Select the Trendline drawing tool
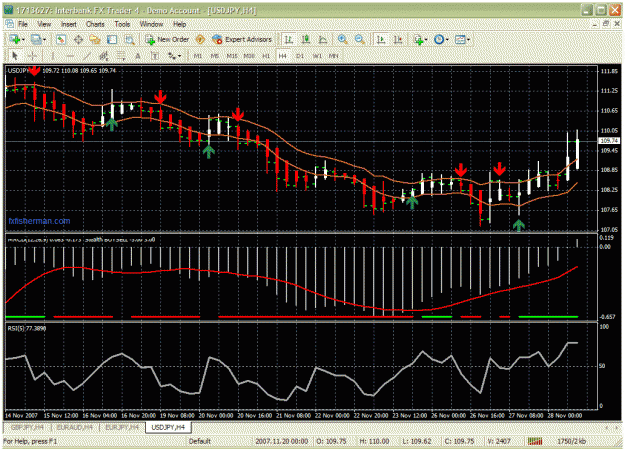The height and width of the screenshot is (449, 625). click(86, 56)
